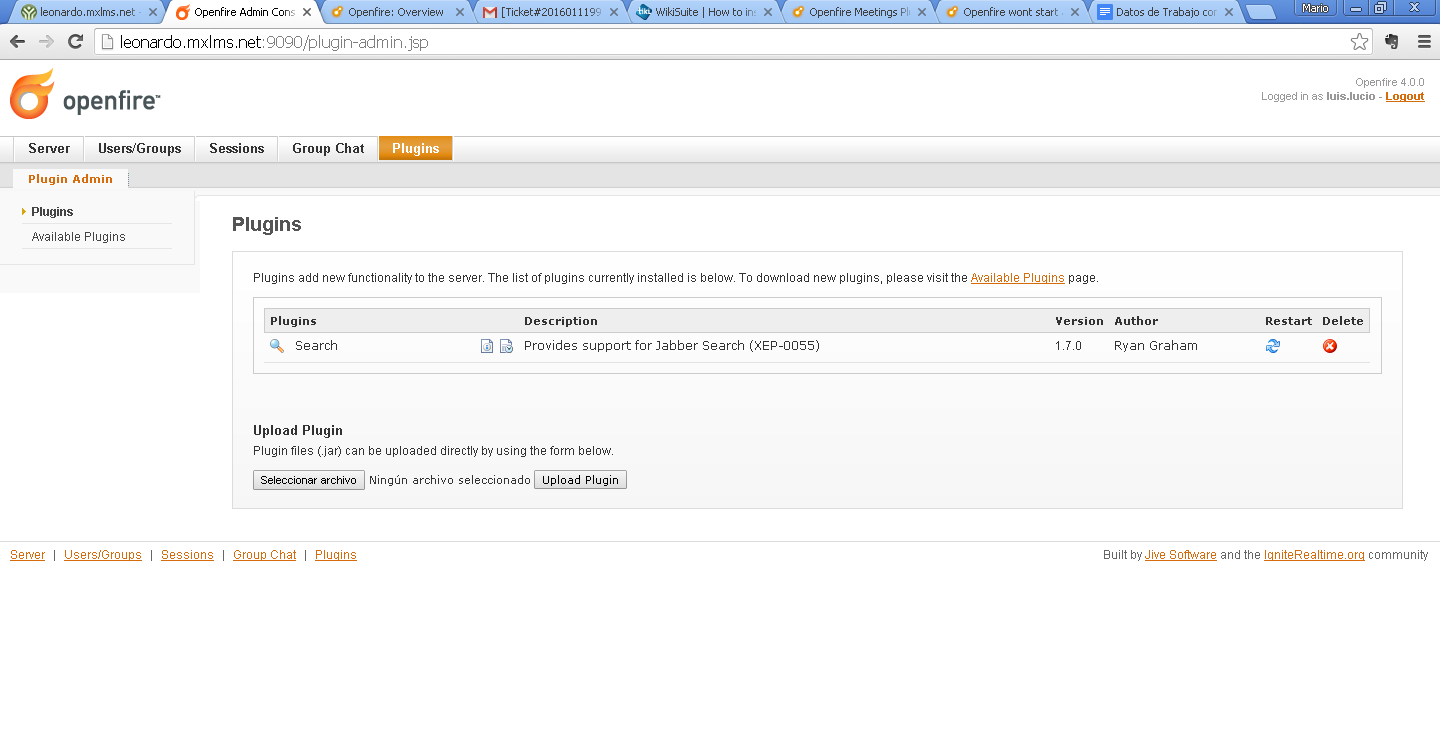Click the footer Plugins link

point(336,555)
